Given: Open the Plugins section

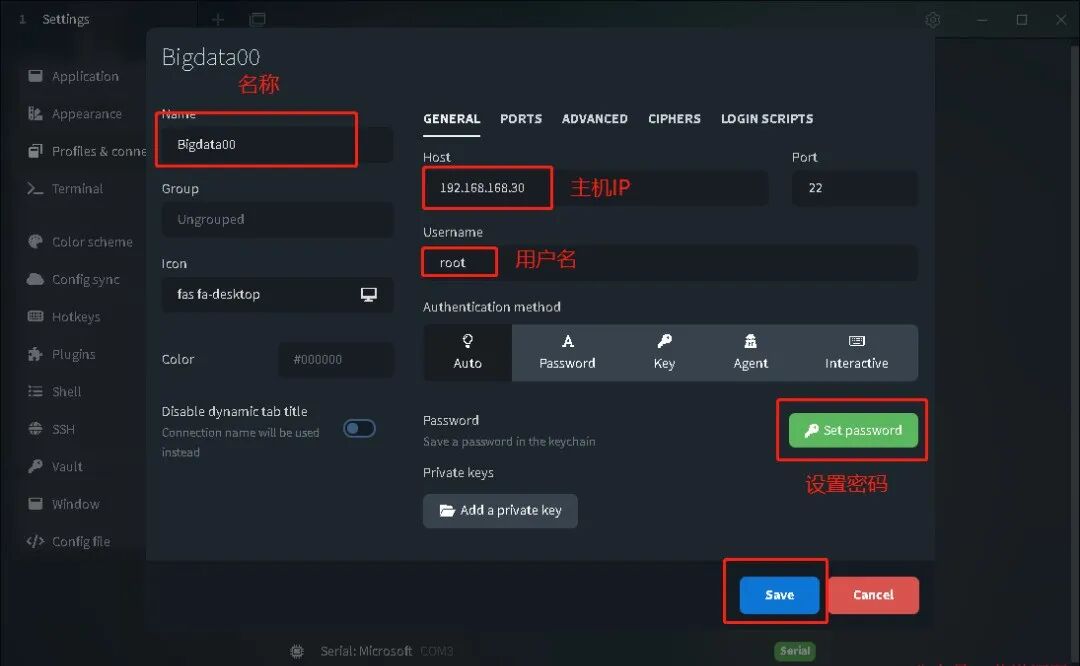Looking at the screenshot, I should (x=61, y=354).
